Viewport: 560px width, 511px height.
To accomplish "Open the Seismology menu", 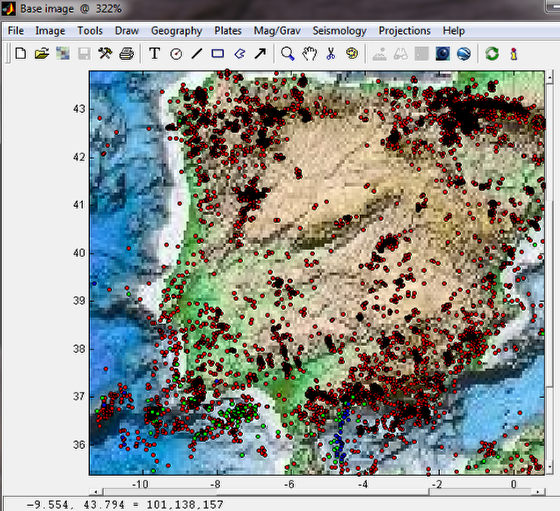I will point(339,31).
